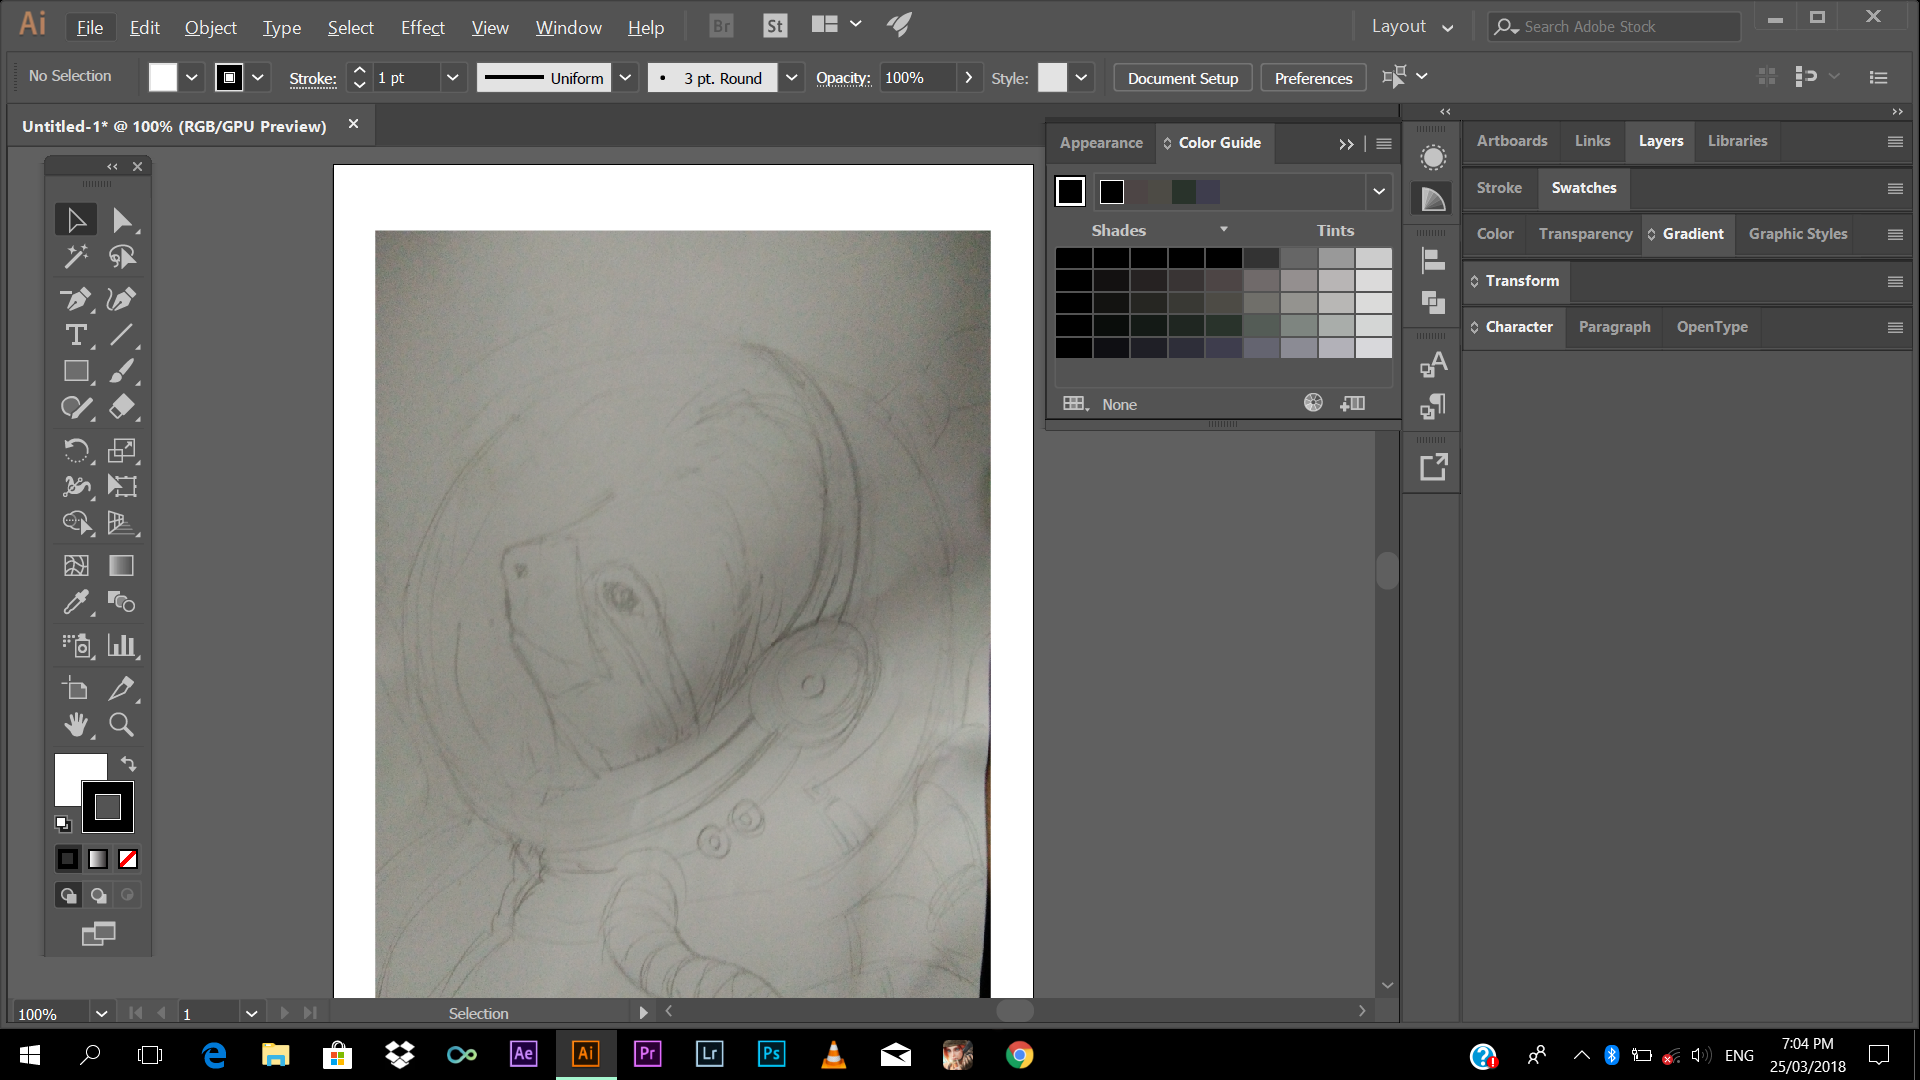
Task: Expand the Opacity slider arrow
Action: click(968, 77)
